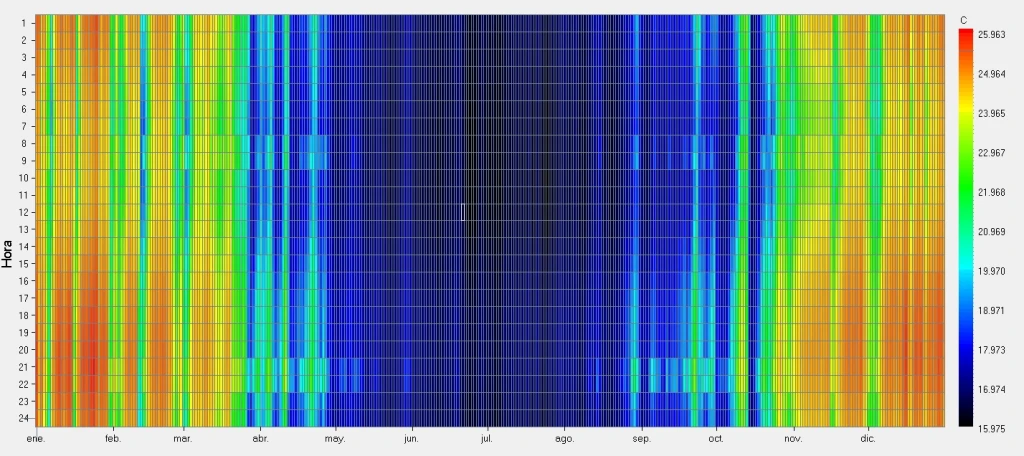Image resolution: width=1024 pixels, height=456 pixels.
Task: Select the 'abr.' label on the bottom axis
Action: [x=260, y=439]
